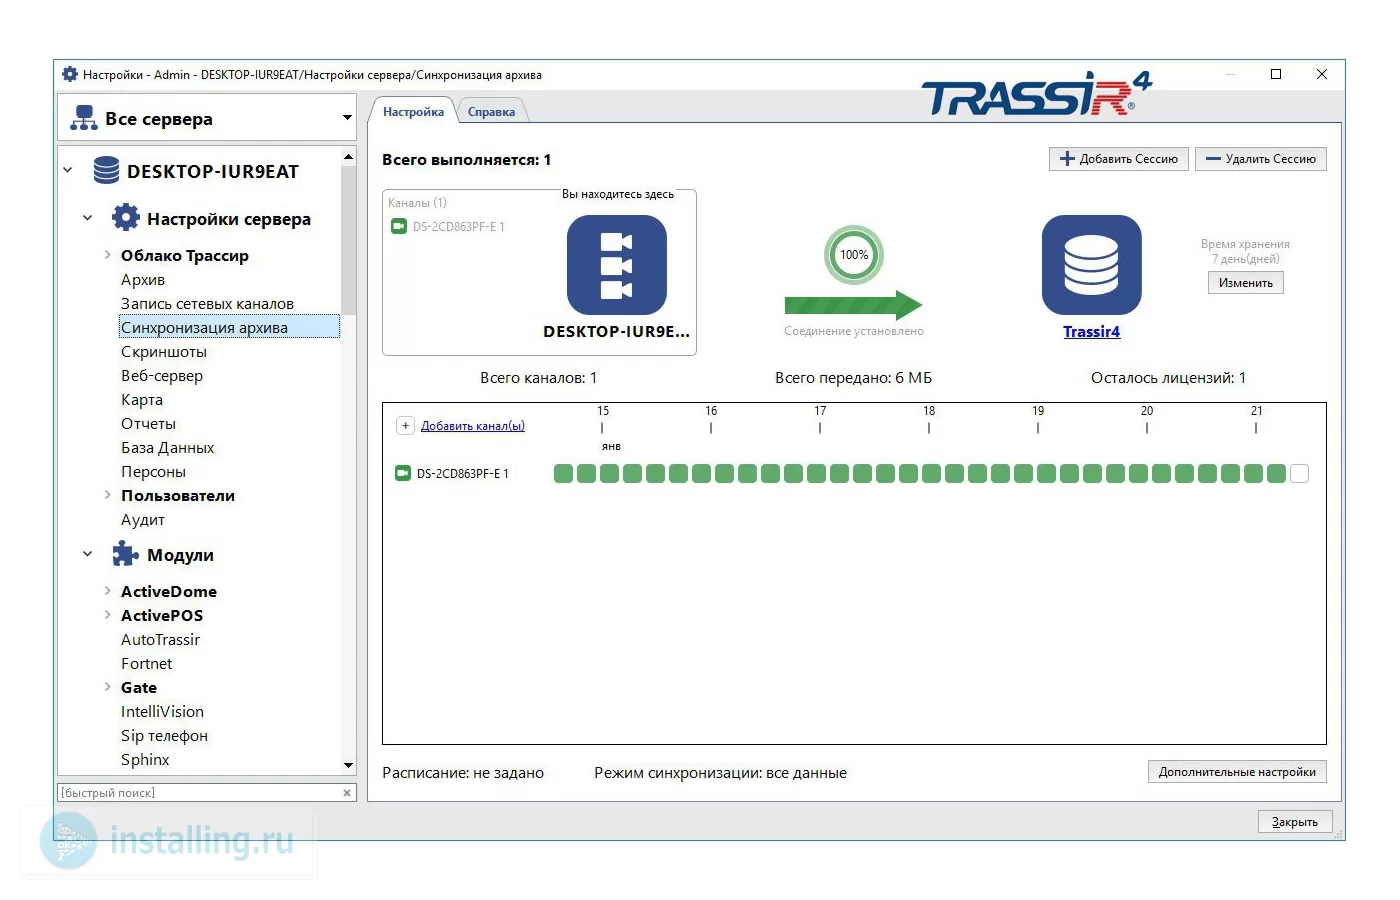Open Скриншоты settings

point(164,352)
